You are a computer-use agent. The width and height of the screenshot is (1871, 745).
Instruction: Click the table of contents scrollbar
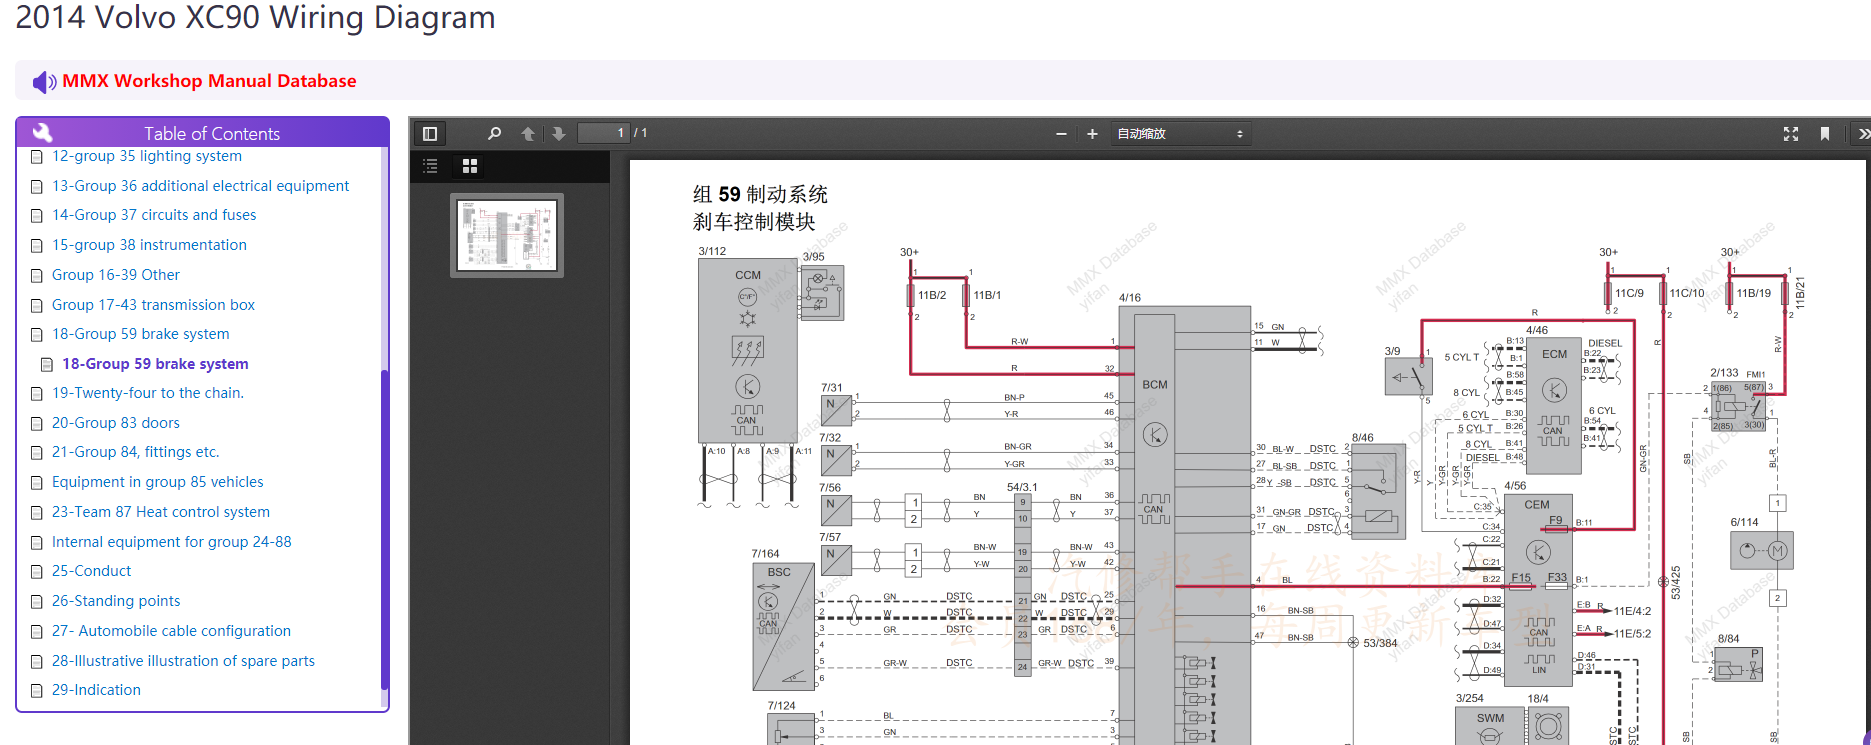[384, 528]
